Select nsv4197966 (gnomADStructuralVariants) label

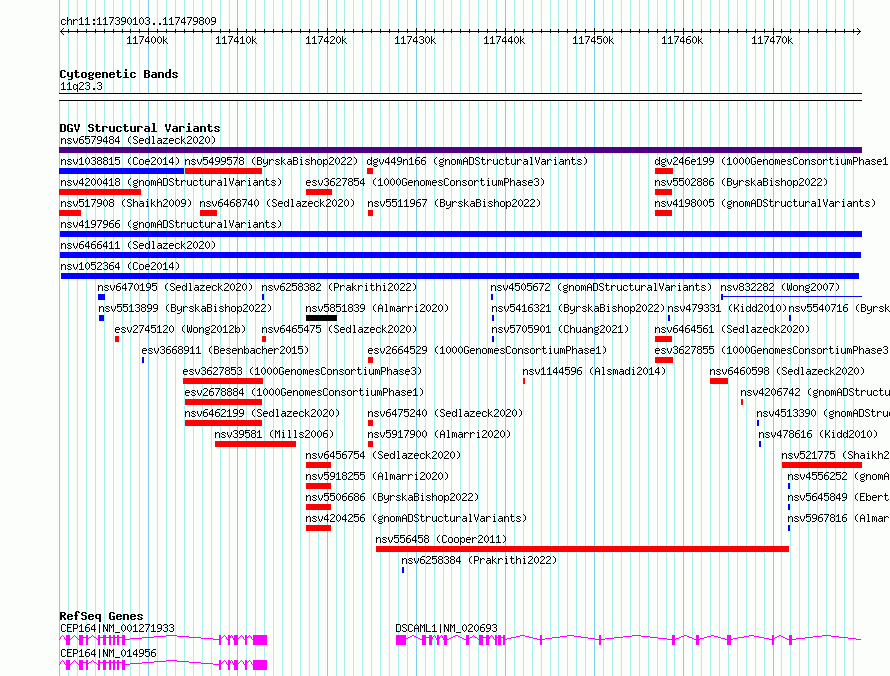pyautogui.click(x=171, y=224)
